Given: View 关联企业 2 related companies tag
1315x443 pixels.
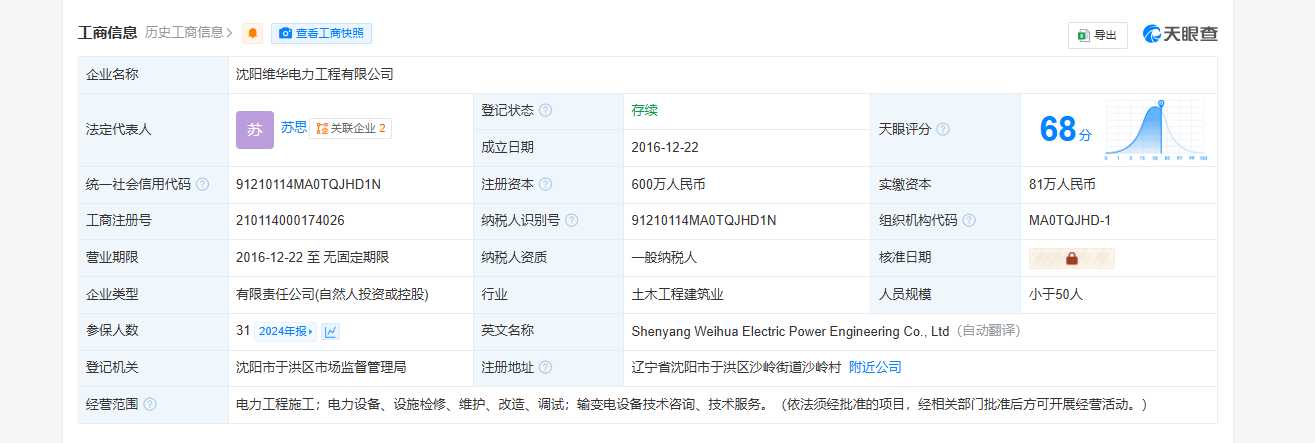Looking at the screenshot, I should (x=350, y=128).
